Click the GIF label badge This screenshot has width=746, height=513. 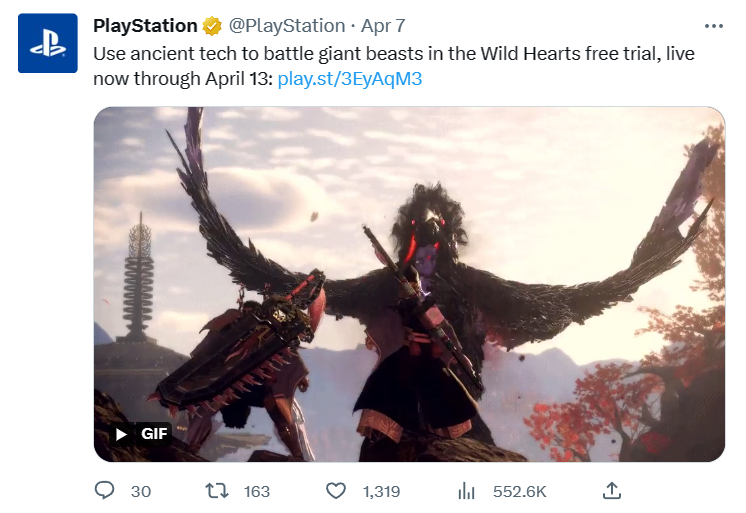point(154,434)
